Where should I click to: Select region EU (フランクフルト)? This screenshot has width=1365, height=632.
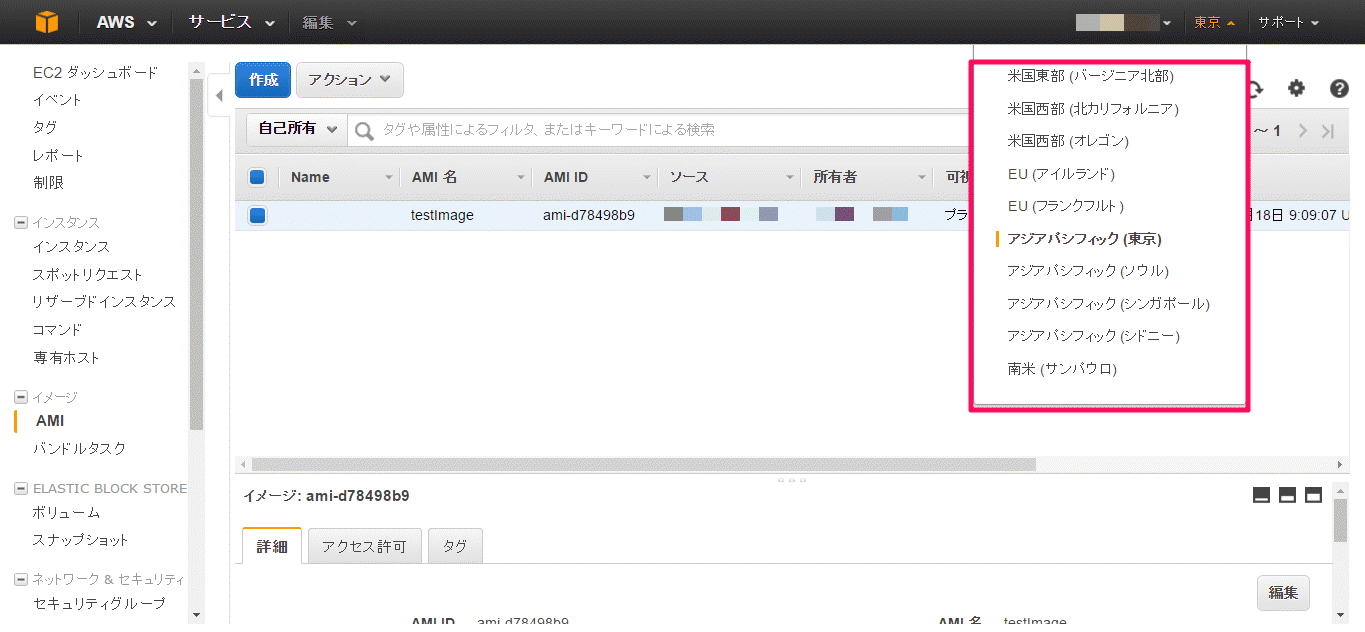(1066, 206)
